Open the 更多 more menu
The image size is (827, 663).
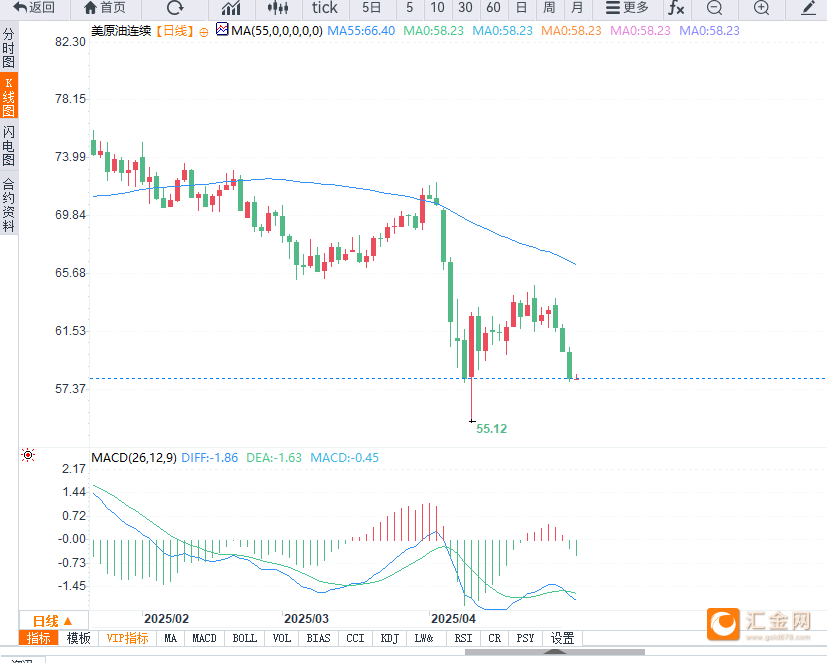pyautogui.click(x=627, y=8)
